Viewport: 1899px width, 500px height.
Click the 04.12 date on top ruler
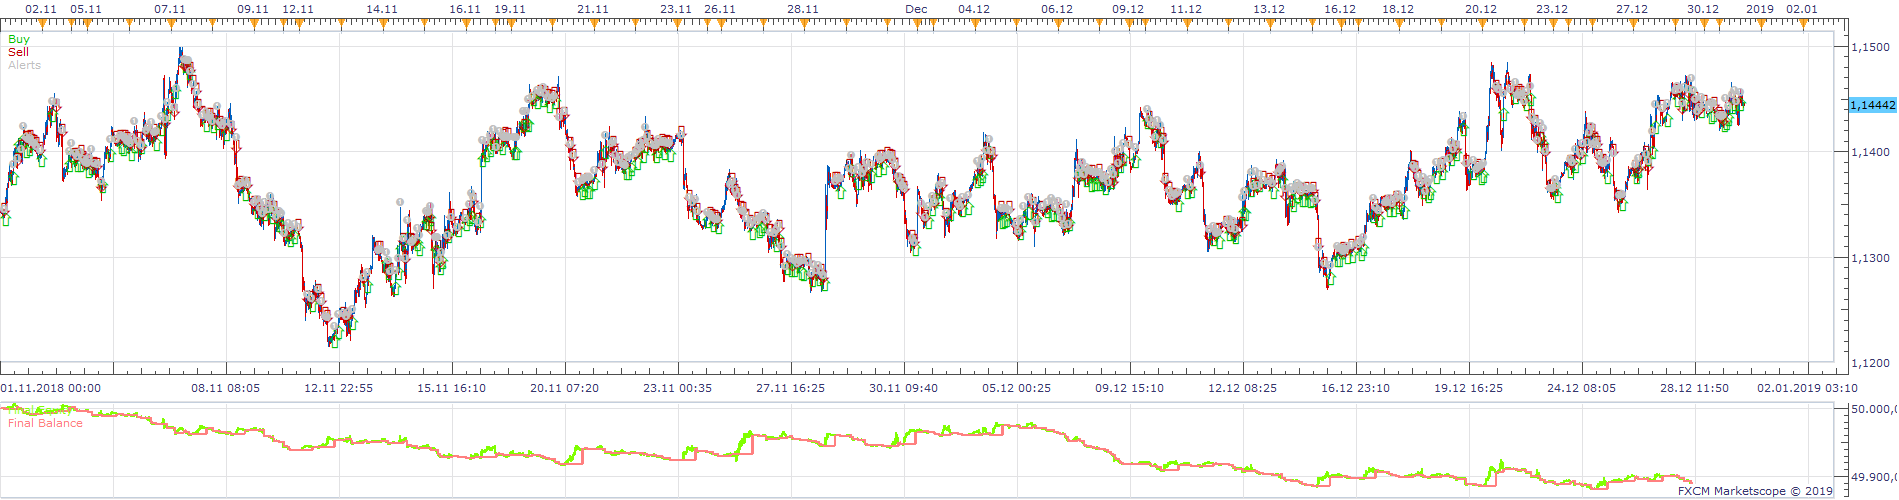[974, 9]
